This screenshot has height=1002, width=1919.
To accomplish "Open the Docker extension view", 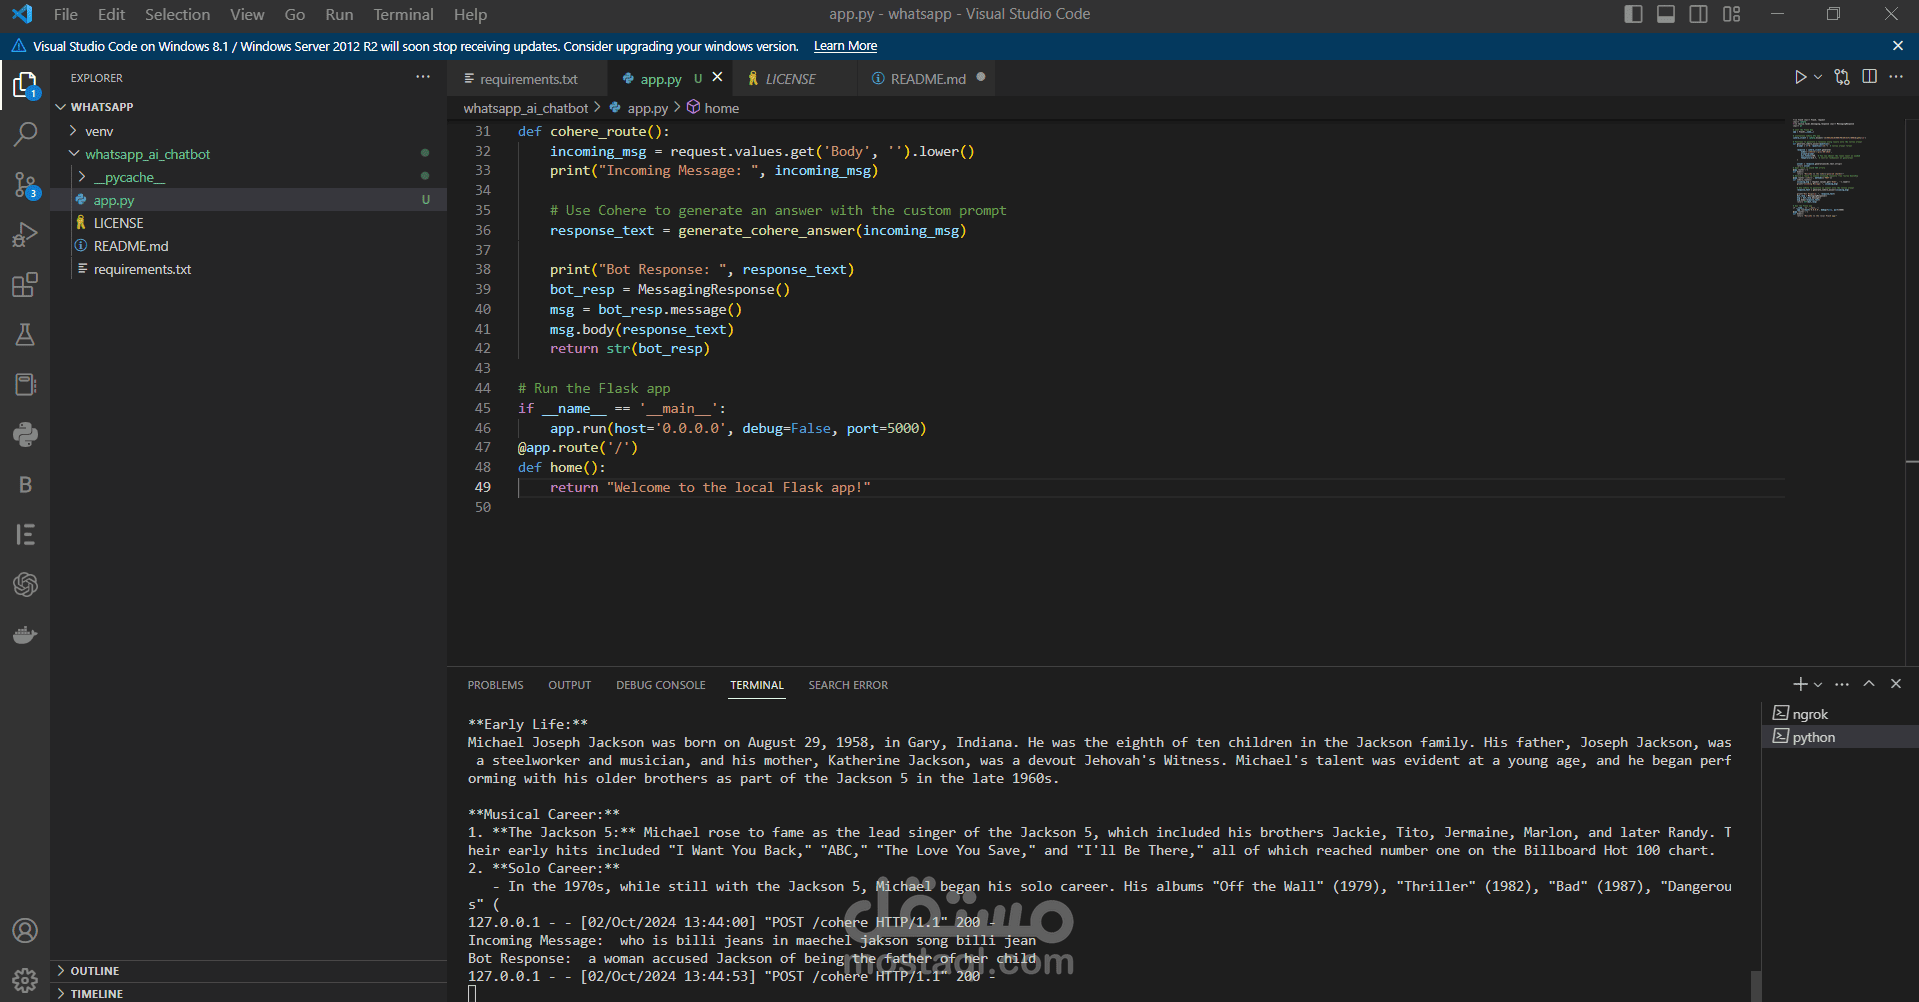I will tap(25, 635).
